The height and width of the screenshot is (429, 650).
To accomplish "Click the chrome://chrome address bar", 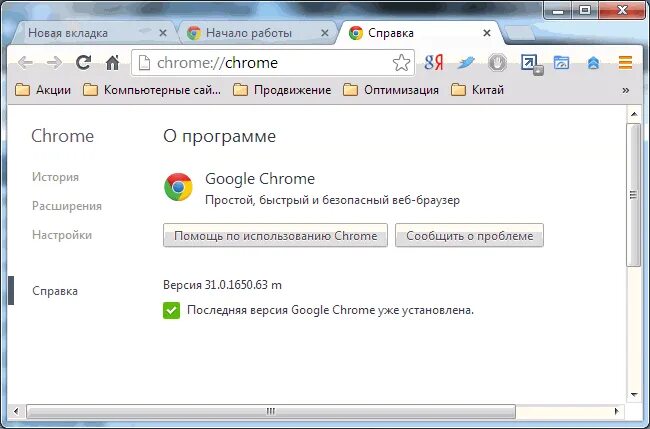I will [273, 63].
